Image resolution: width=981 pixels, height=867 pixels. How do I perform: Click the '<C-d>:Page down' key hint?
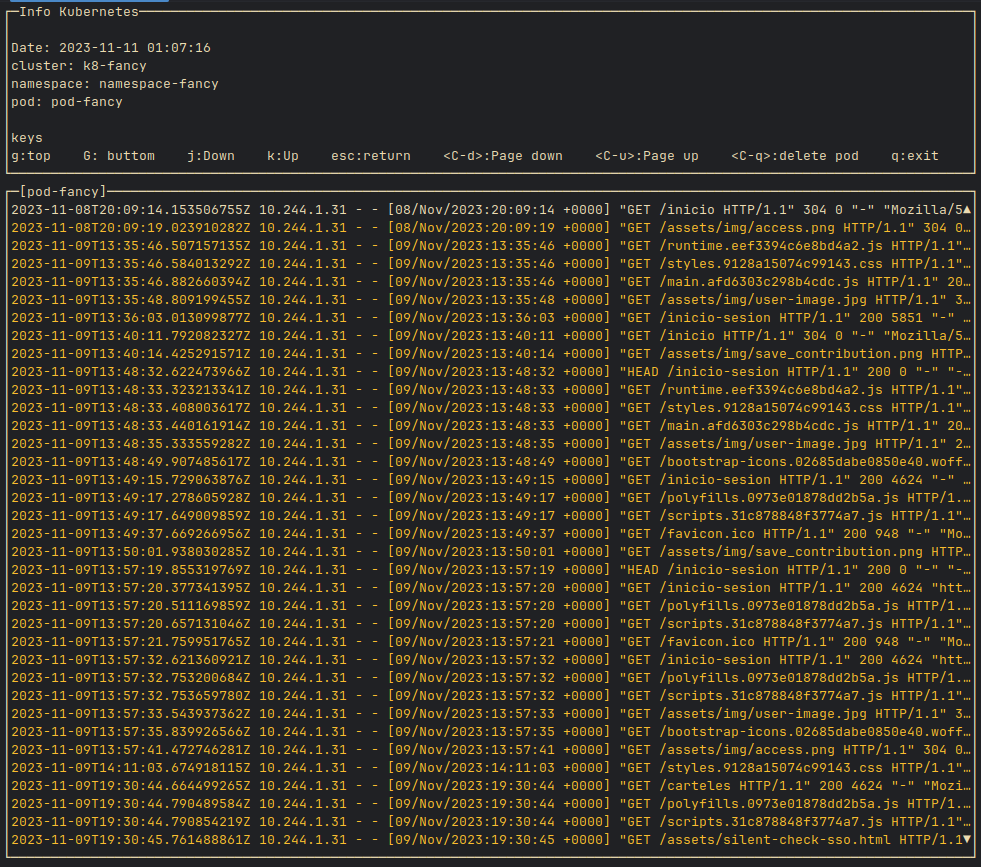point(503,156)
